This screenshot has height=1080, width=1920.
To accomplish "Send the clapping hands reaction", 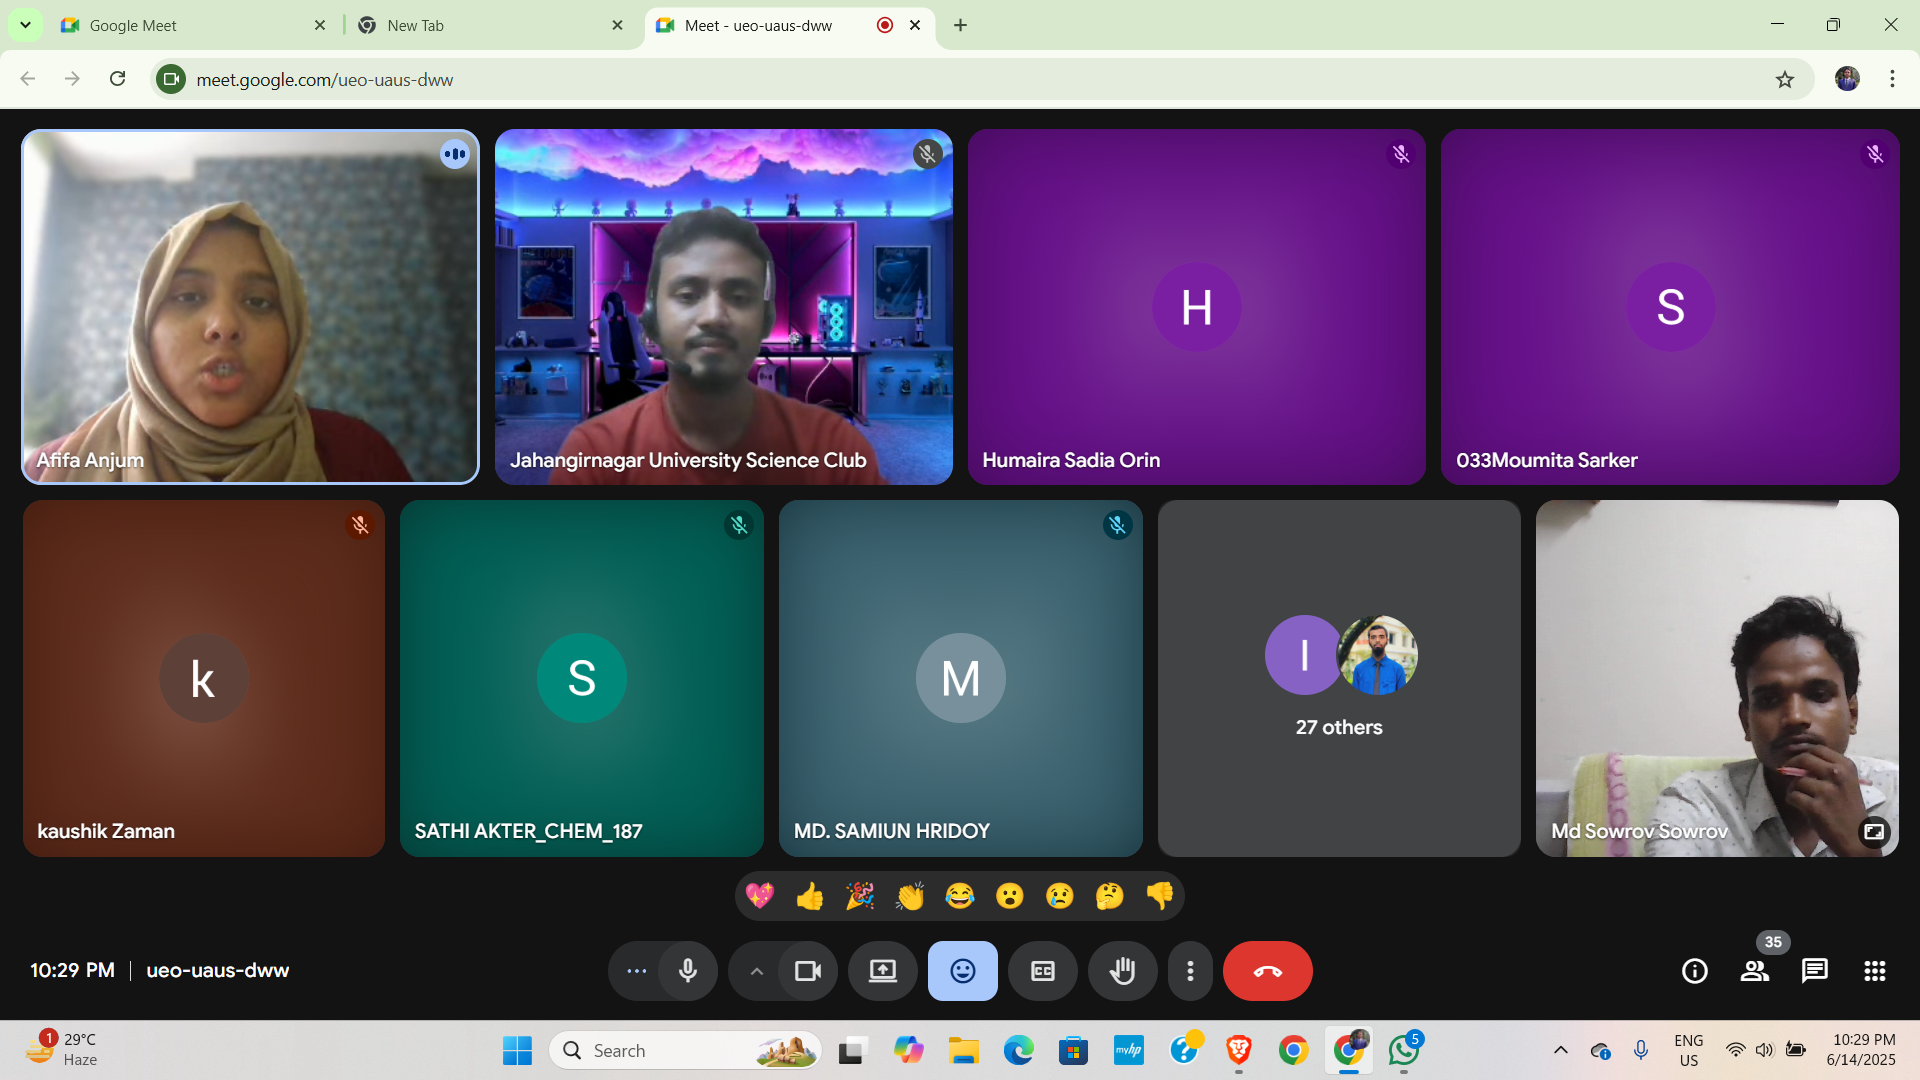I will click(910, 896).
